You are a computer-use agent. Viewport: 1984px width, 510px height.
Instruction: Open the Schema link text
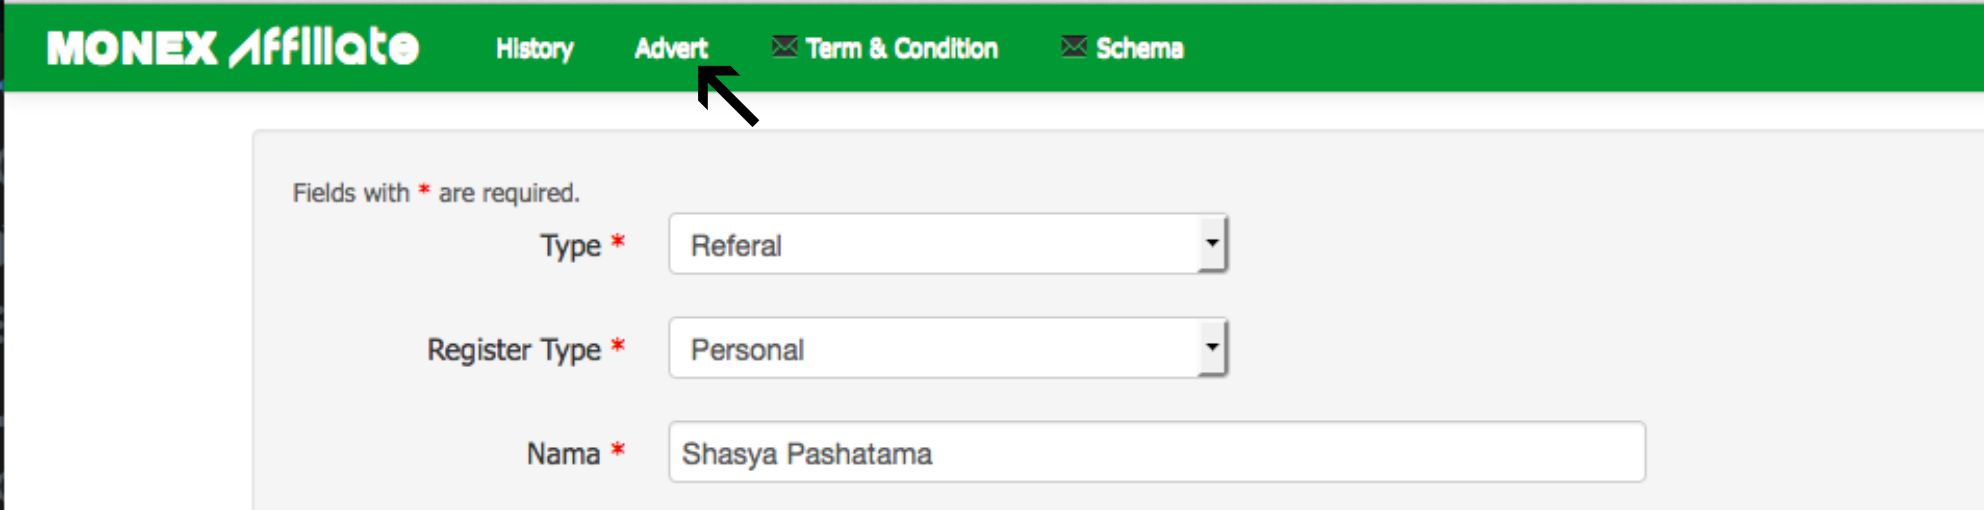(x=1139, y=48)
